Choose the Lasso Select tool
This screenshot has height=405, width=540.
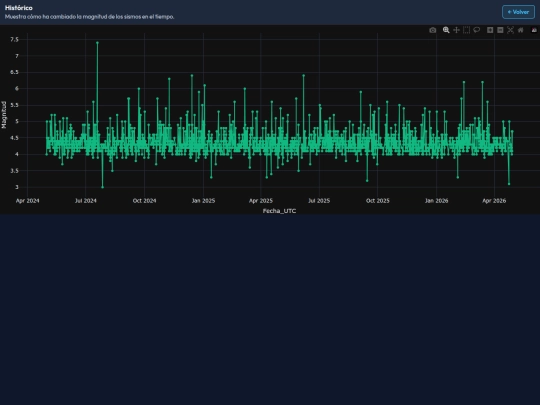point(477,30)
